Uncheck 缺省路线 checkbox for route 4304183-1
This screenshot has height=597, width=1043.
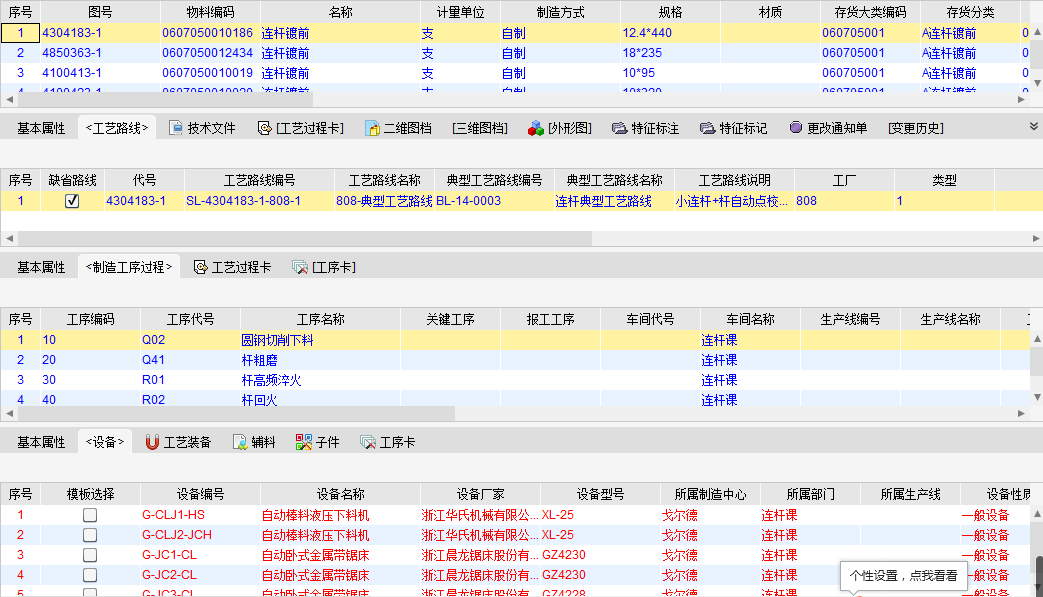point(72,201)
